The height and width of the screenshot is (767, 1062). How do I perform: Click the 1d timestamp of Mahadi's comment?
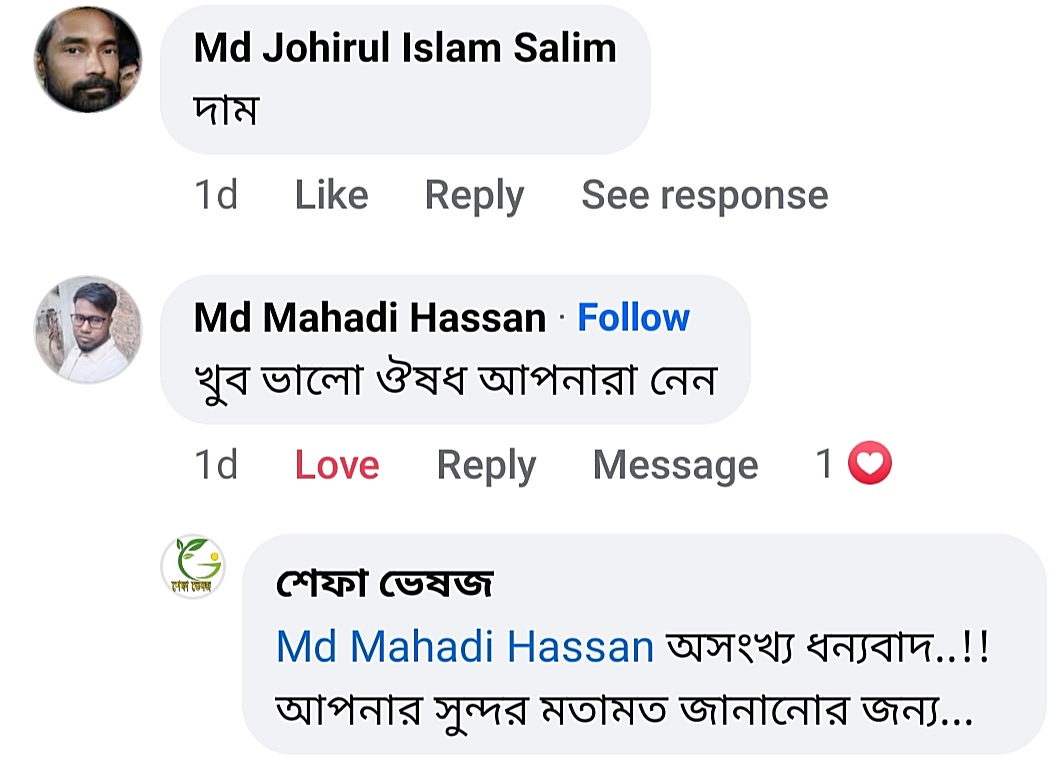tap(216, 465)
